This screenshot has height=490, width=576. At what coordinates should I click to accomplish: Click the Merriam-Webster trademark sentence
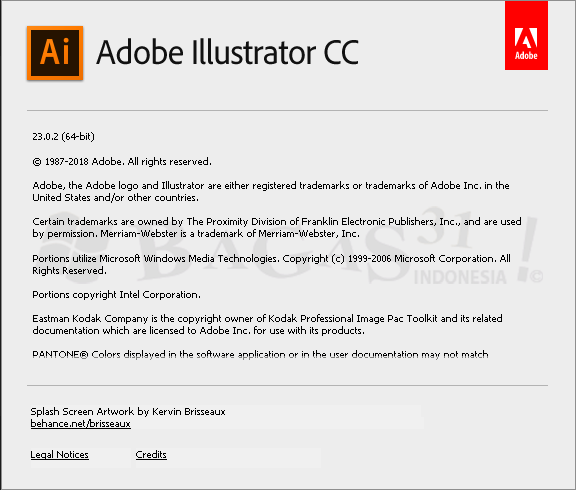230,234
